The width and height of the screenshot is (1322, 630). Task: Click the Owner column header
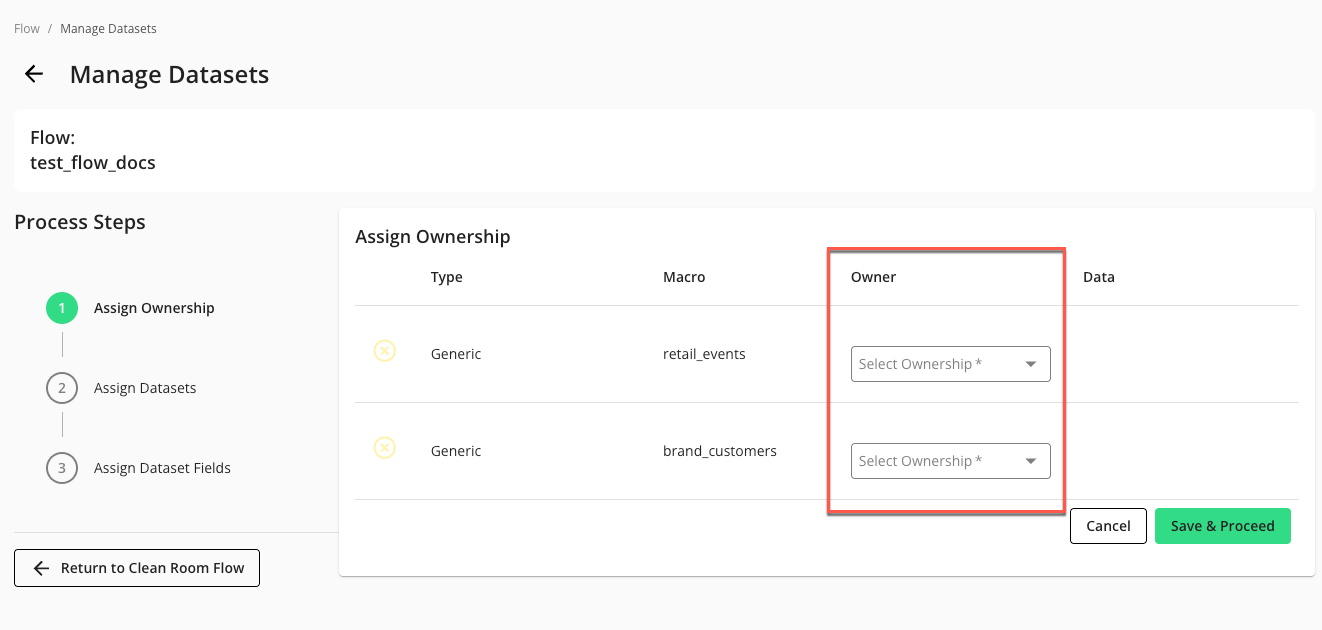tap(873, 277)
